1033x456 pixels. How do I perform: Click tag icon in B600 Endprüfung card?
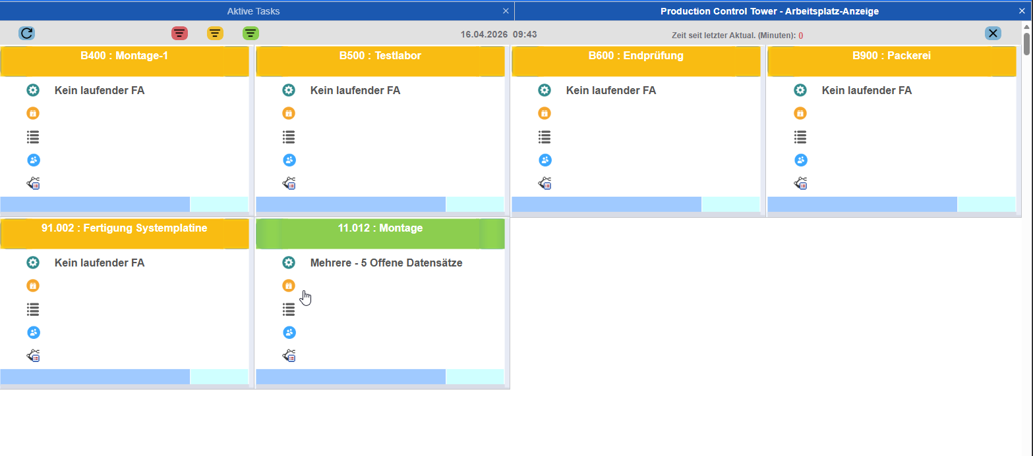(x=544, y=184)
